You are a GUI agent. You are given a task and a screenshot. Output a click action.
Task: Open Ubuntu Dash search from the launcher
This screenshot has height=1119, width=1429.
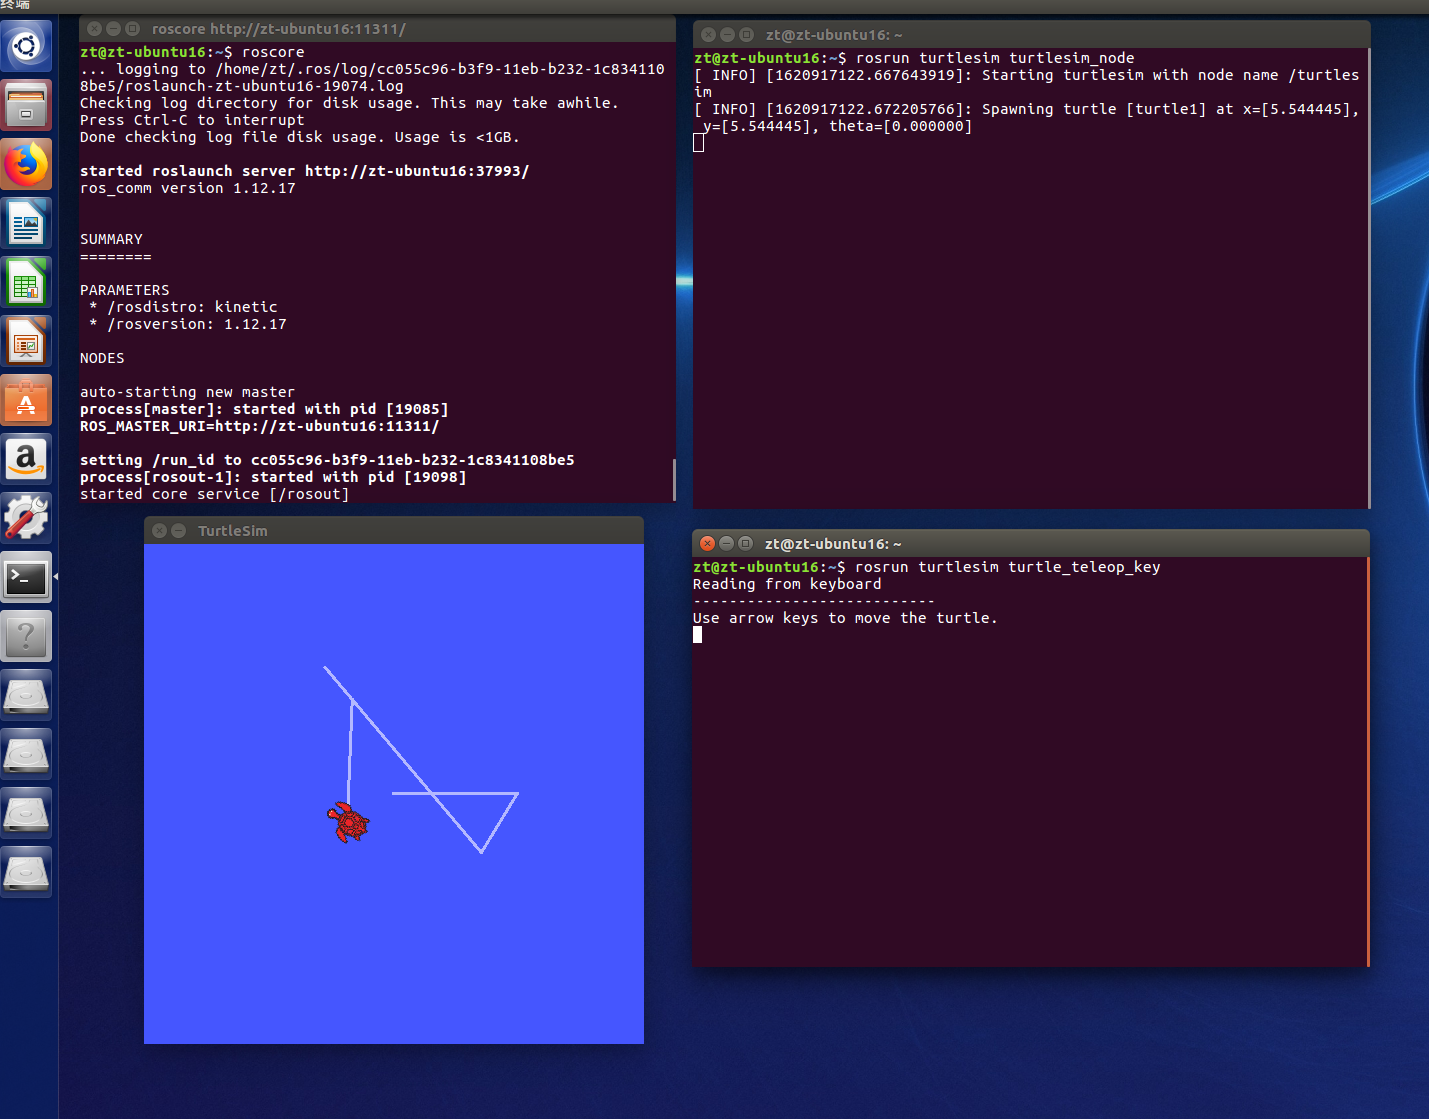click(26, 46)
